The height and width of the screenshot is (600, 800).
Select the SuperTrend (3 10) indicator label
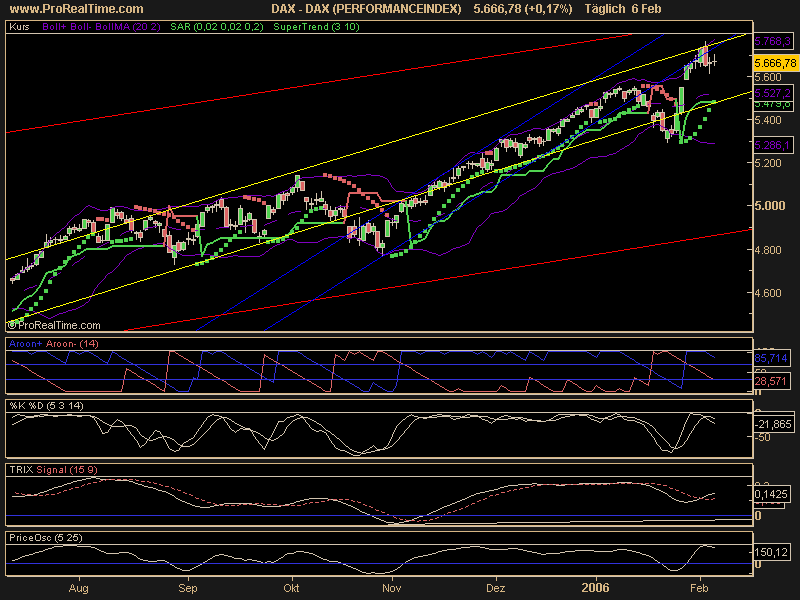(x=316, y=27)
